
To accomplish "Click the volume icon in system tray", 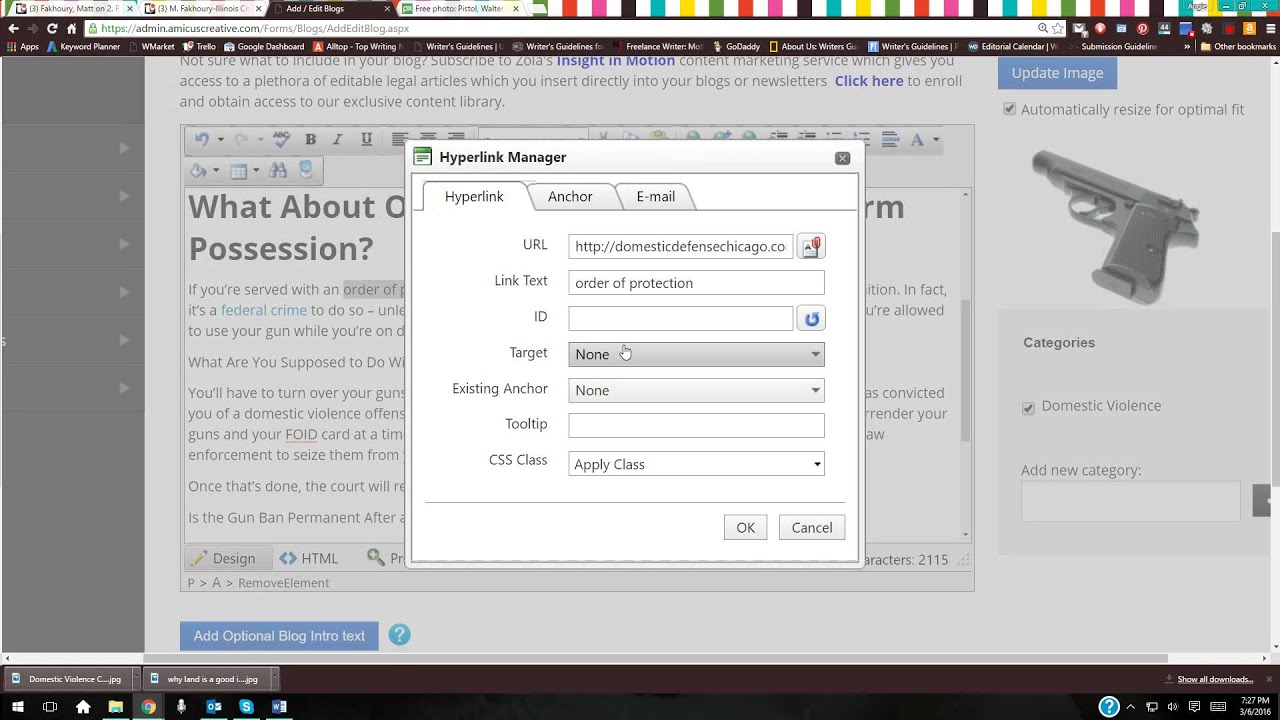I will [1173, 707].
